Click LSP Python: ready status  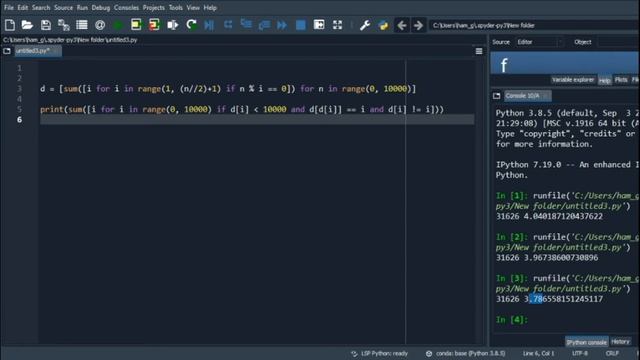tap(380, 353)
